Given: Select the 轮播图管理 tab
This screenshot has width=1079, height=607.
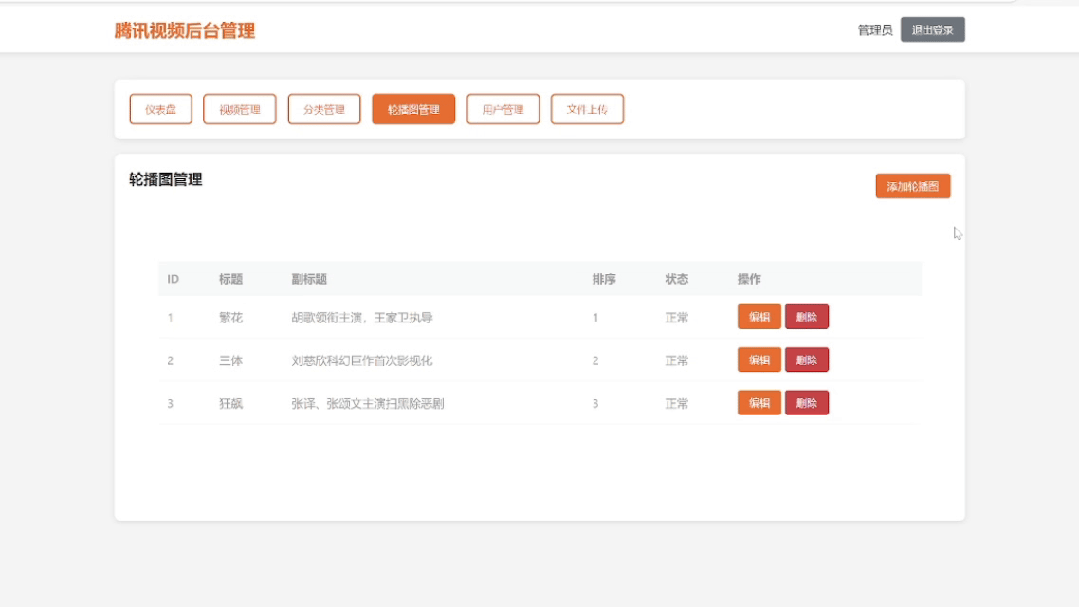Looking at the screenshot, I should click(413, 109).
